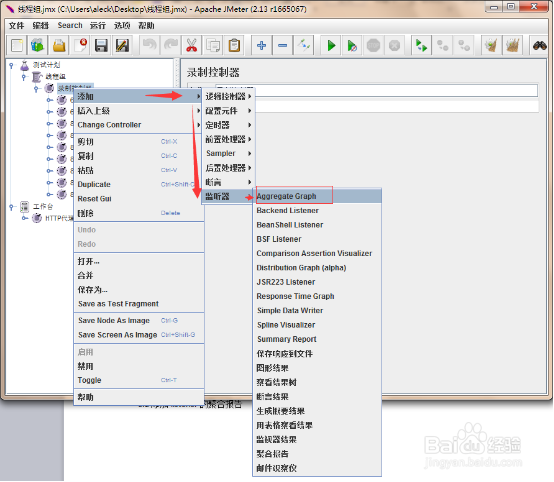Click the grey Stop test icon
The height and width of the screenshot is (482, 554).
coord(373,45)
